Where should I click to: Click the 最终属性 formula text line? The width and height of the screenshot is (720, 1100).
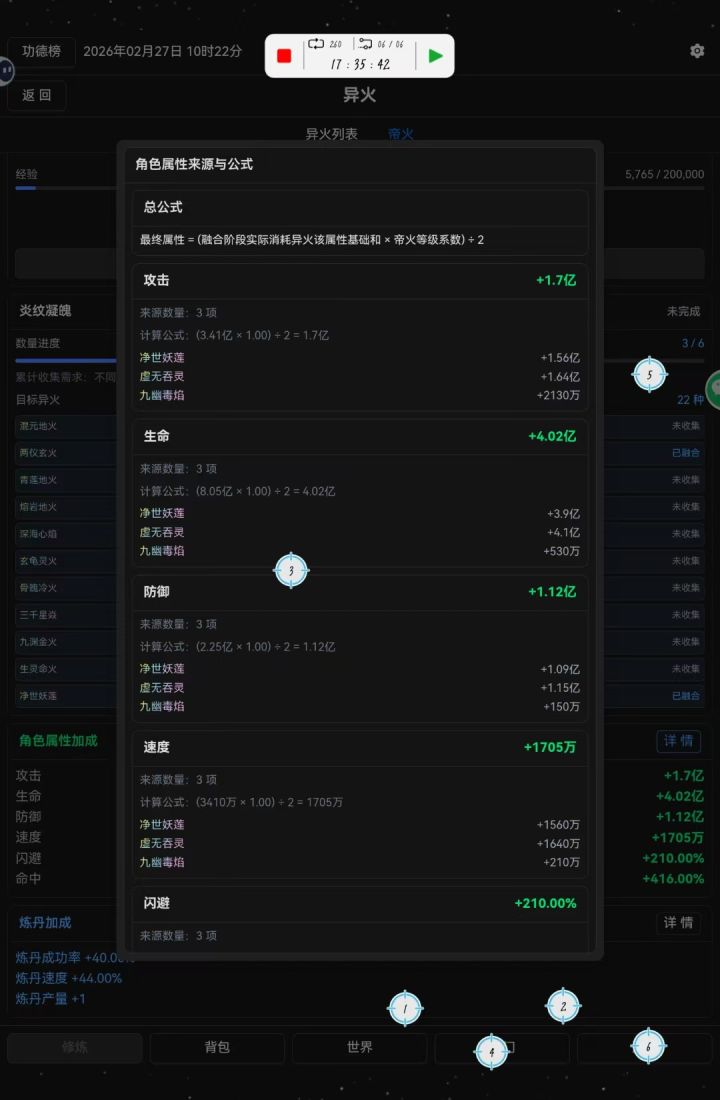pyautogui.click(x=312, y=240)
